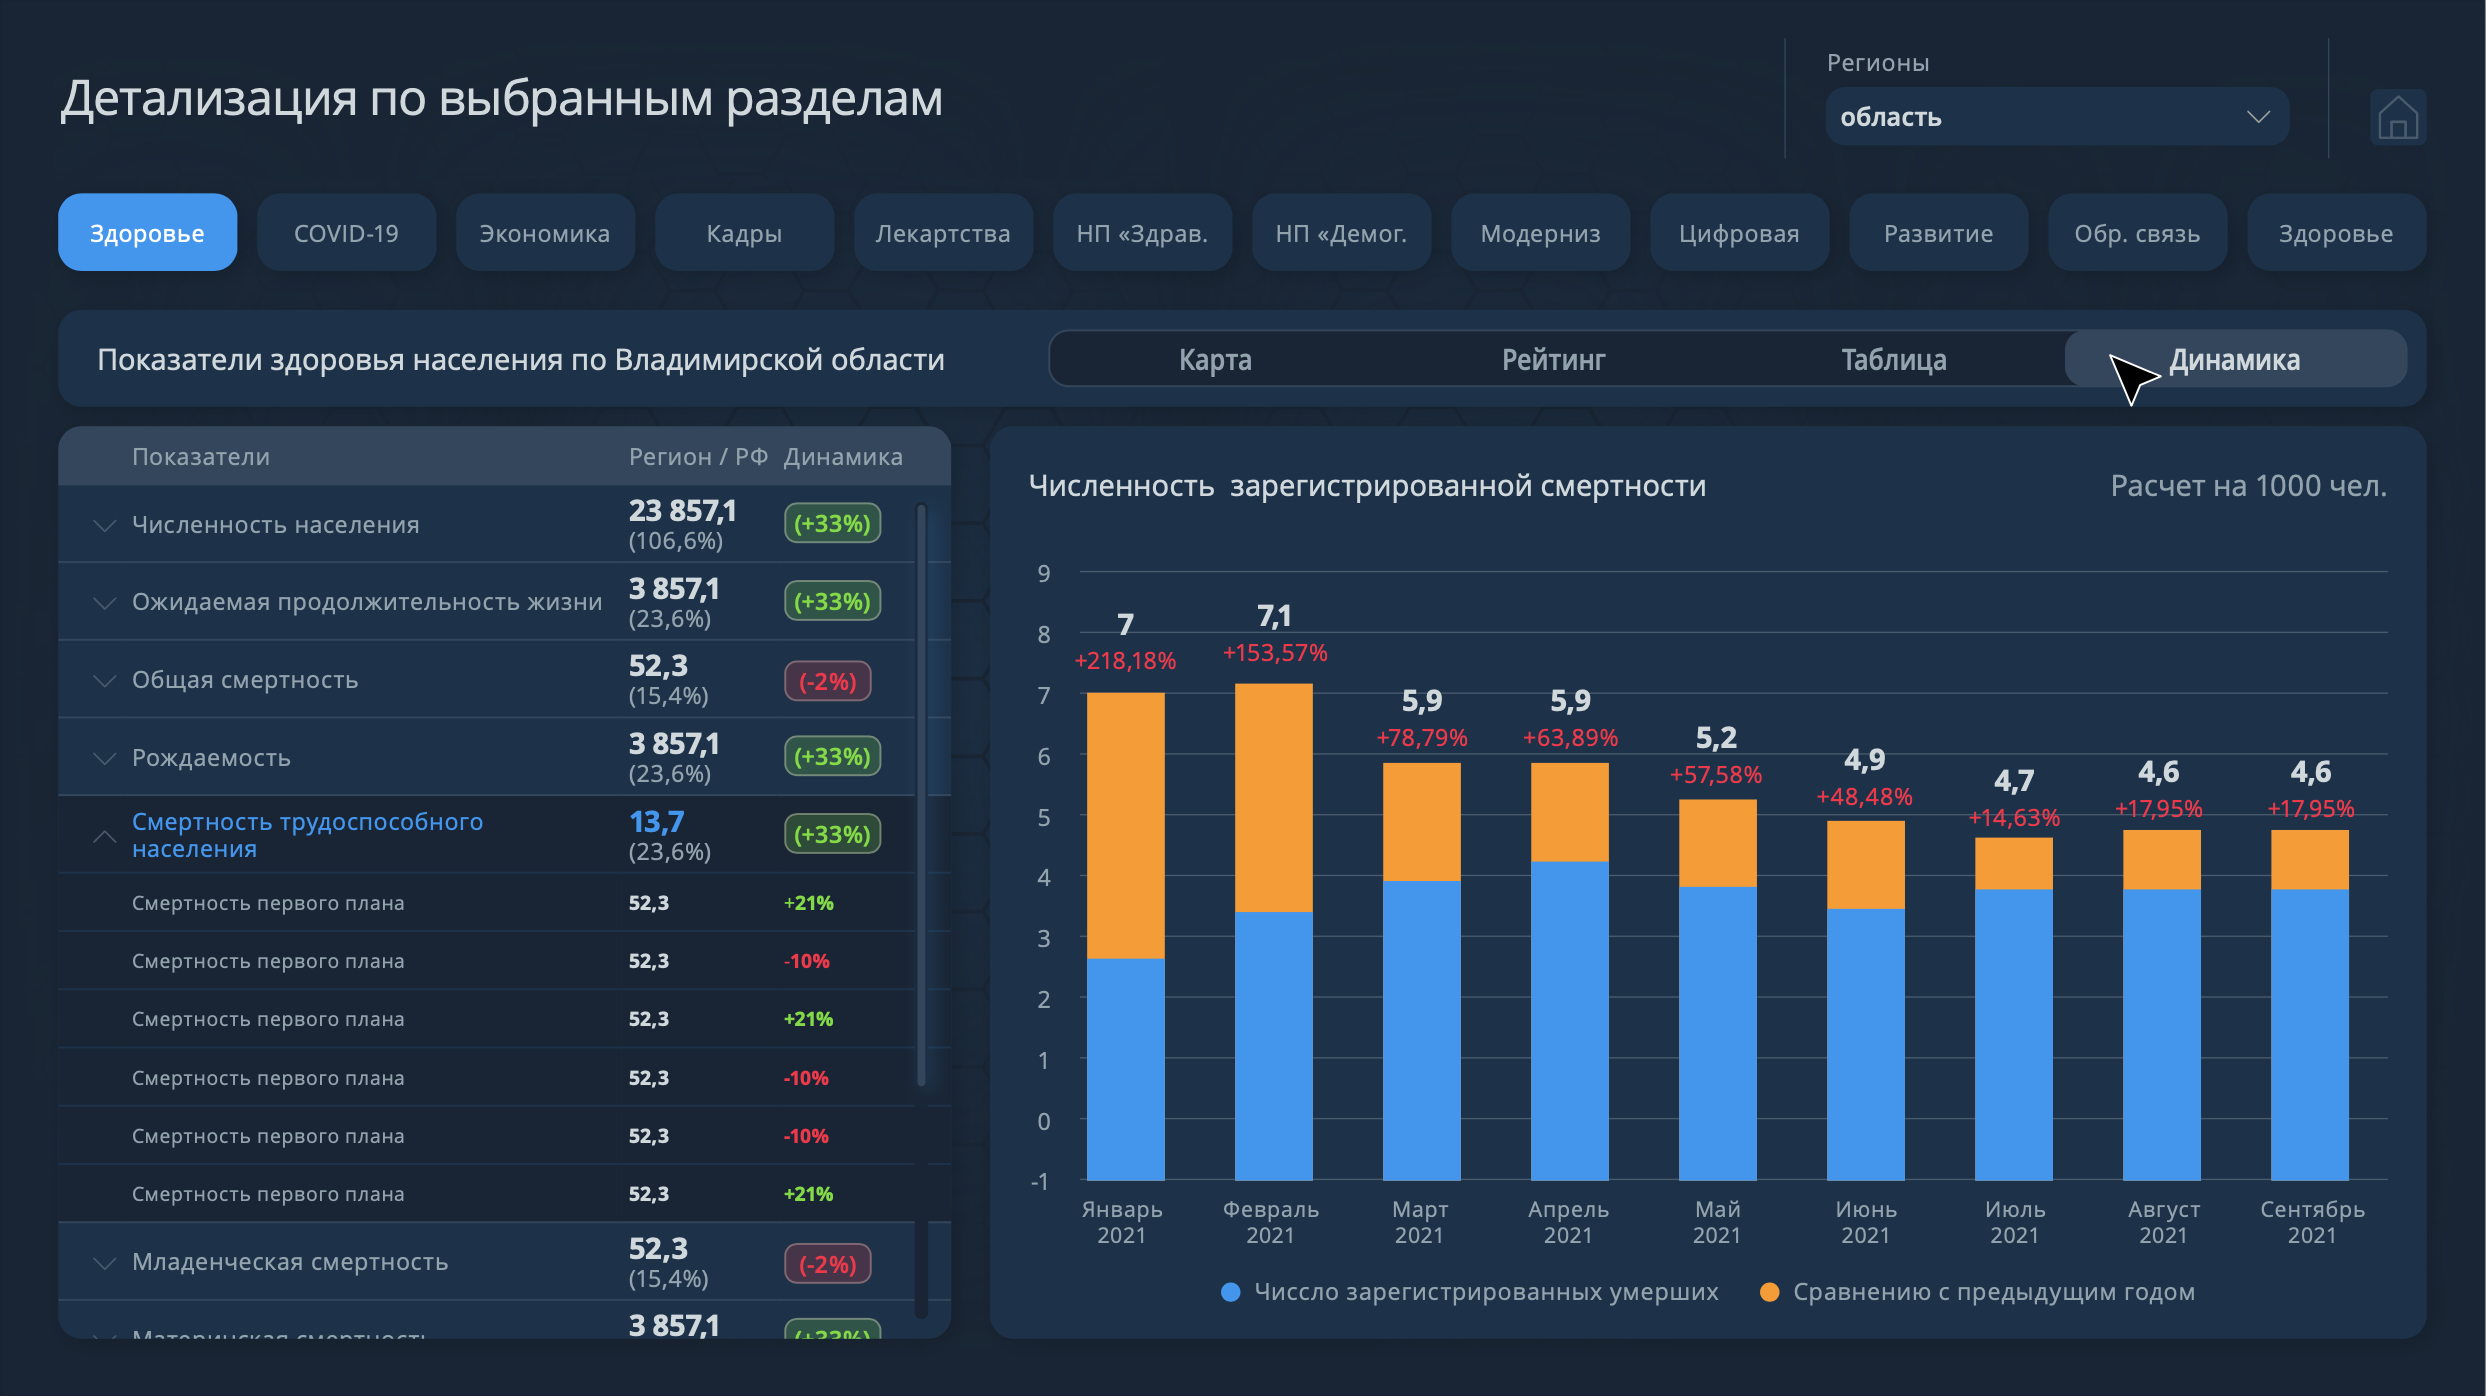Switch to the Рейтинг view

[1553, 359]
